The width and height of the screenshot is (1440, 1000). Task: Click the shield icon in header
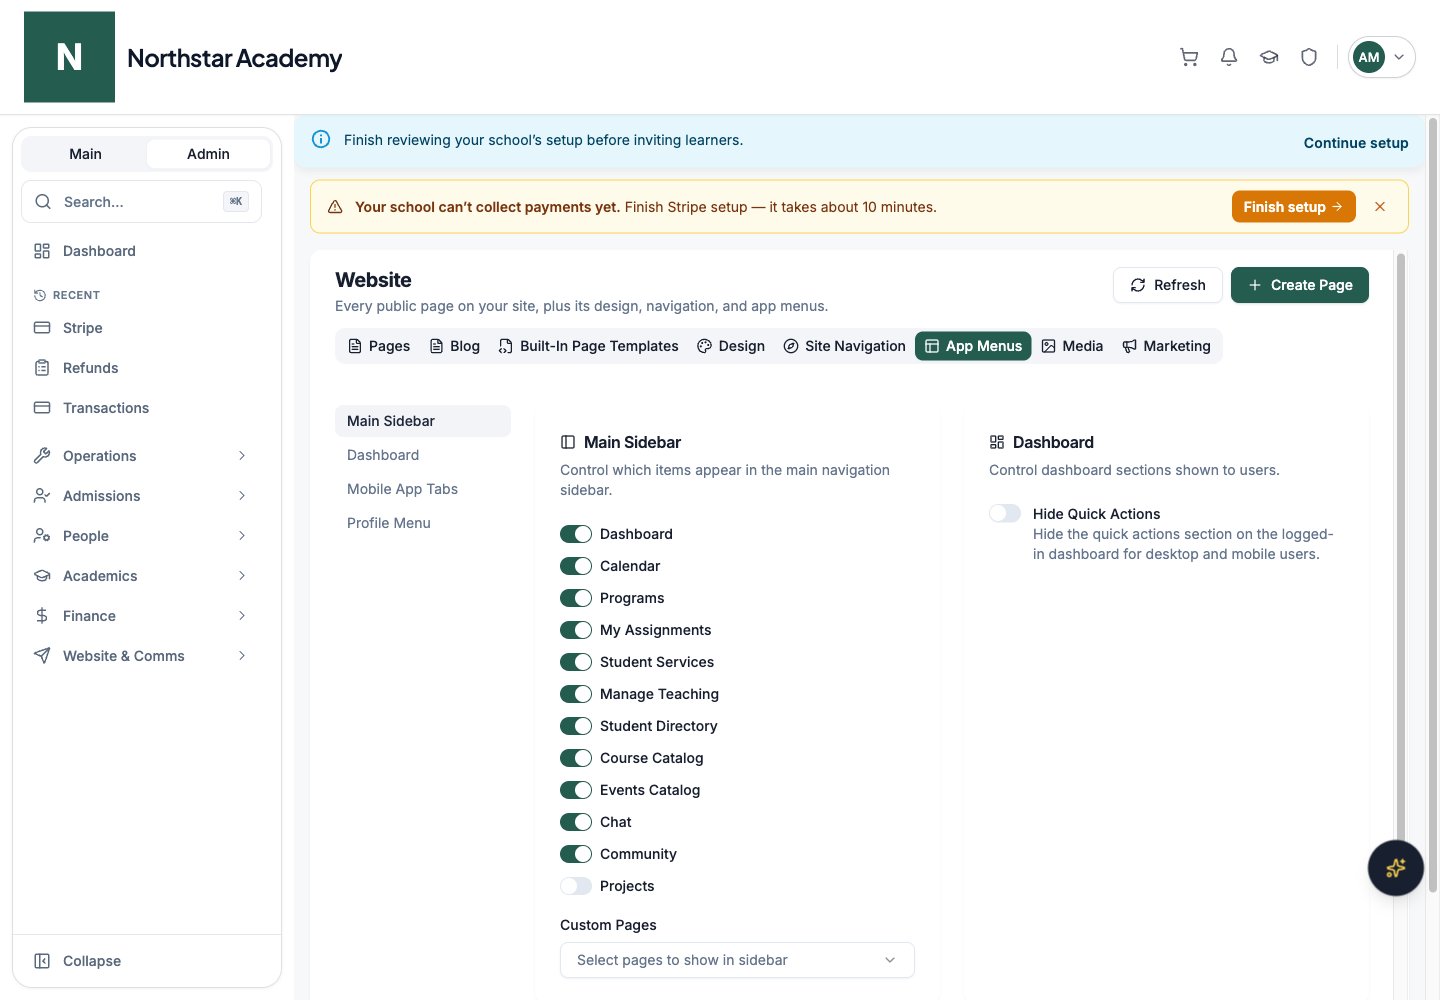click(x=1309, y=57)
